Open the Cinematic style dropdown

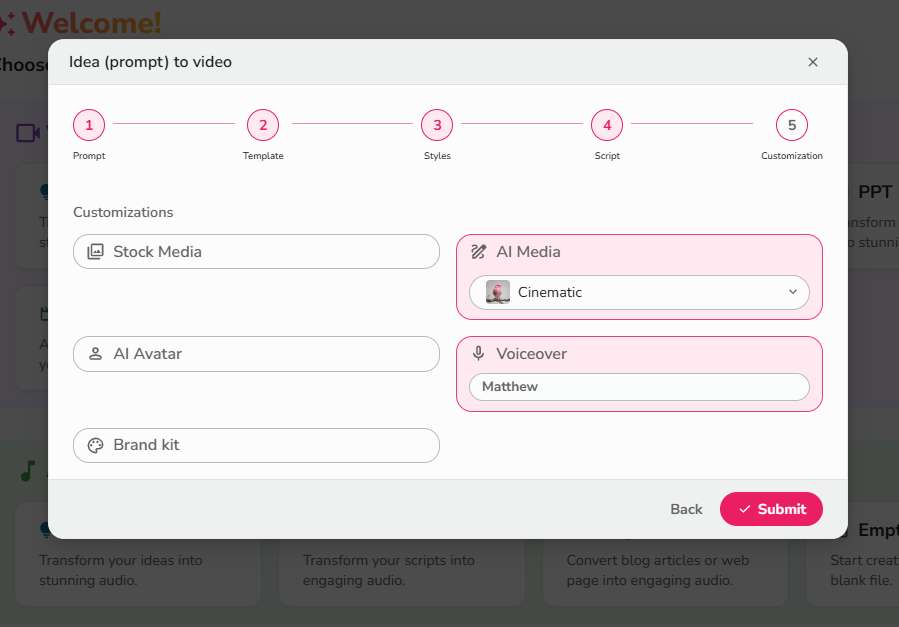pyautogui.click(x=639, y=292)
